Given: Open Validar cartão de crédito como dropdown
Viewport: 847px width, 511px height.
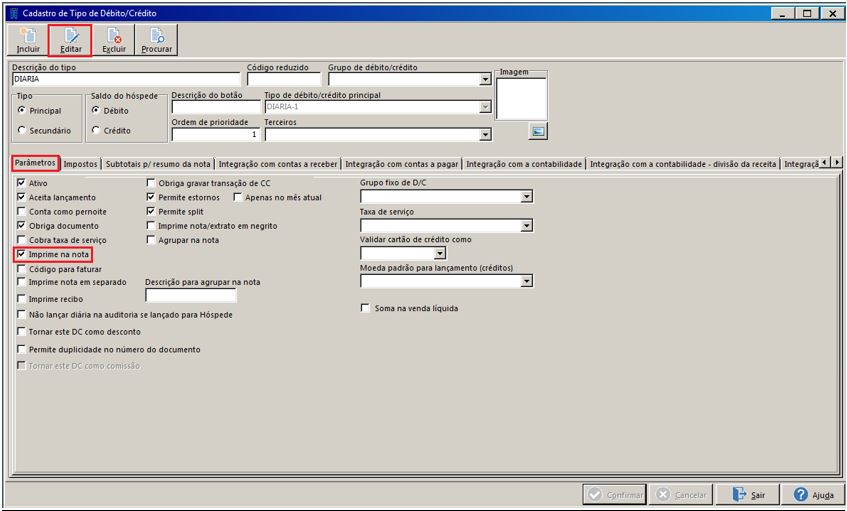Looking at the screenshot, I should (x=440, y=253).
